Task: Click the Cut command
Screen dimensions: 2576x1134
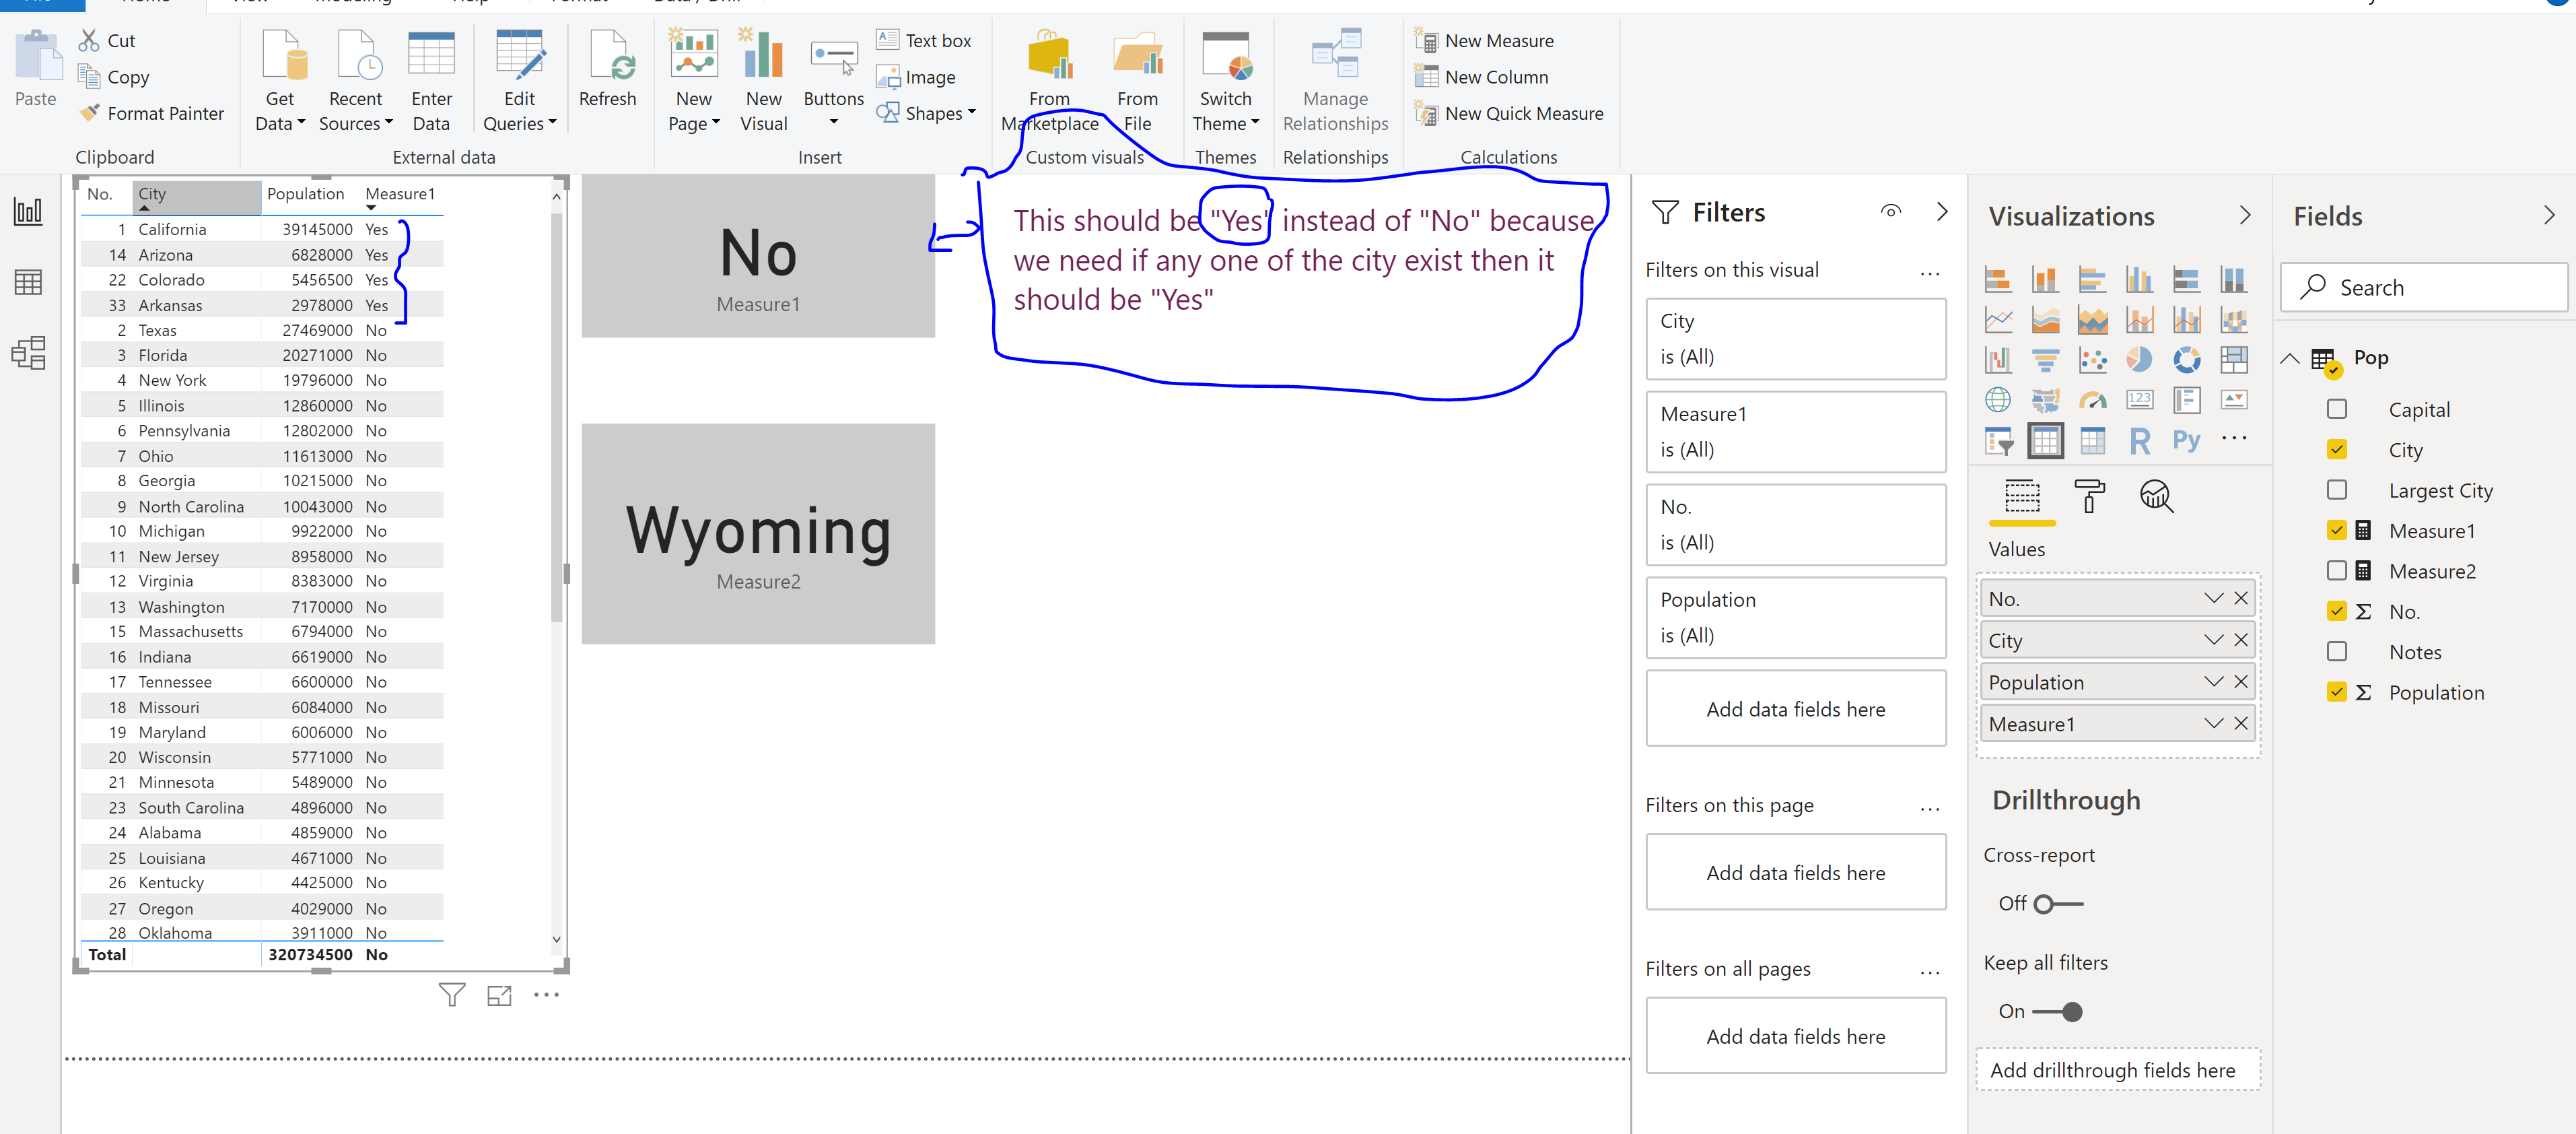Action: 108,40
